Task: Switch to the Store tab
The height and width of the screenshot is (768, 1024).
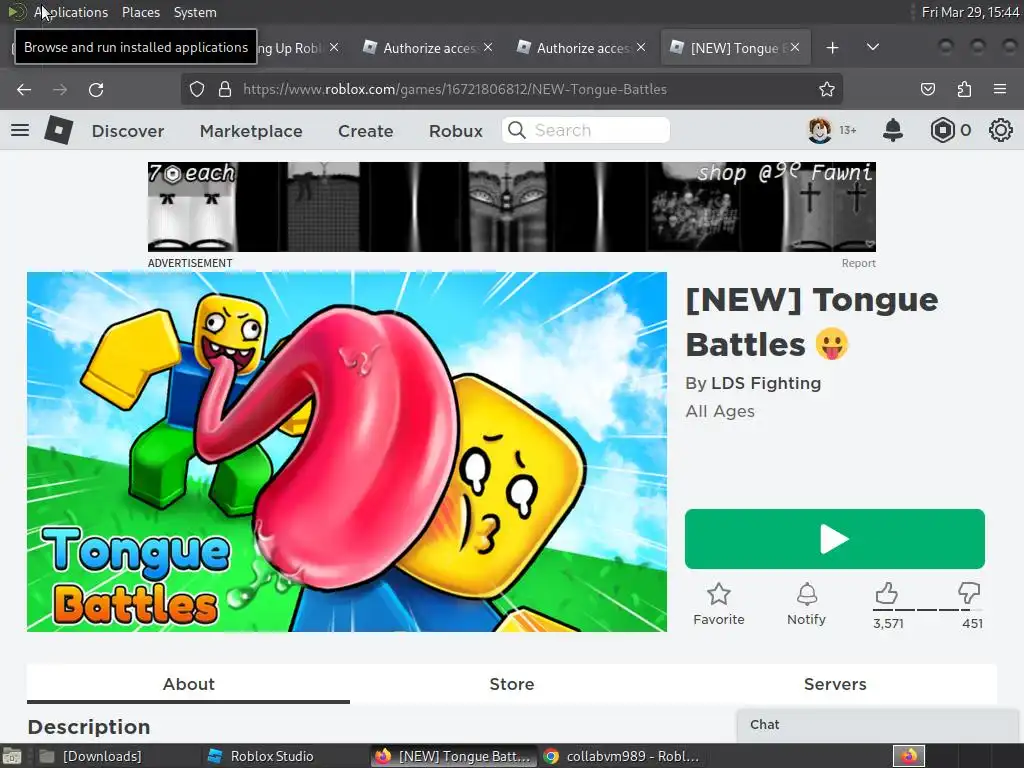Action: tap(512, 684)
